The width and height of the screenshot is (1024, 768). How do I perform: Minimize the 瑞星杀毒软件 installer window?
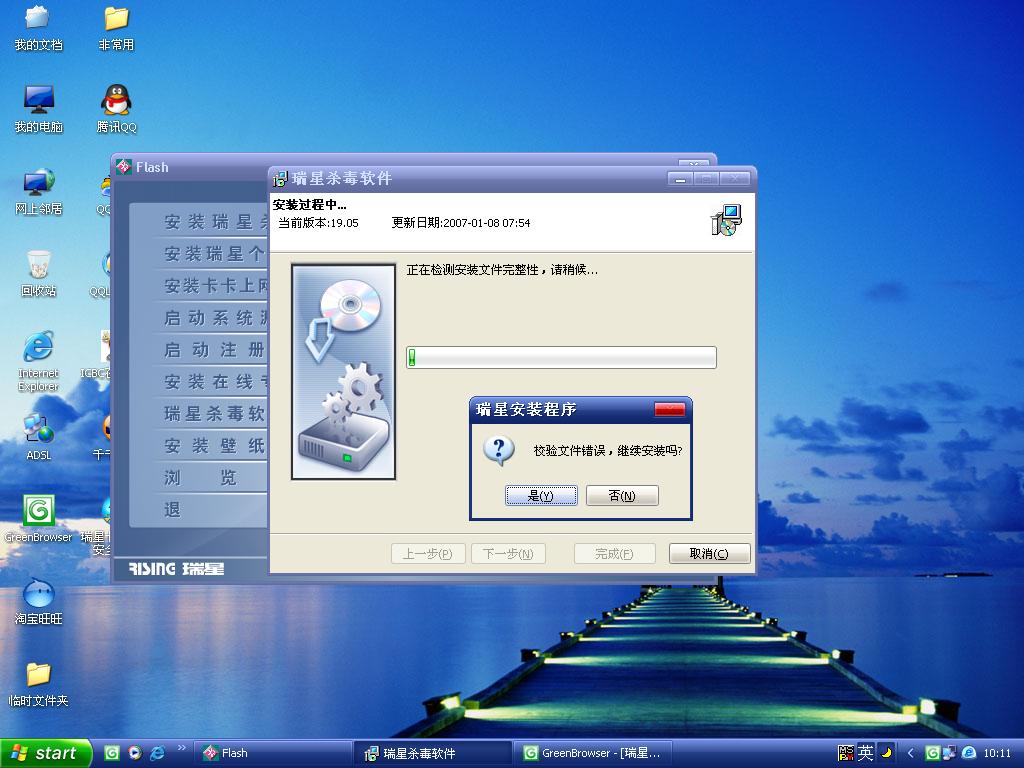[x=680, y=179]
